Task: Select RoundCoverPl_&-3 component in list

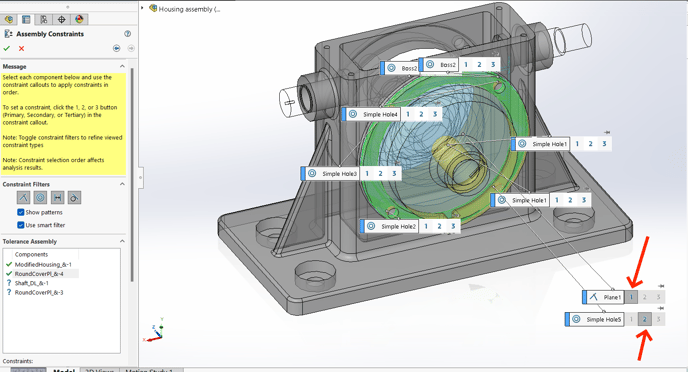Action: (x=39, y=292)
